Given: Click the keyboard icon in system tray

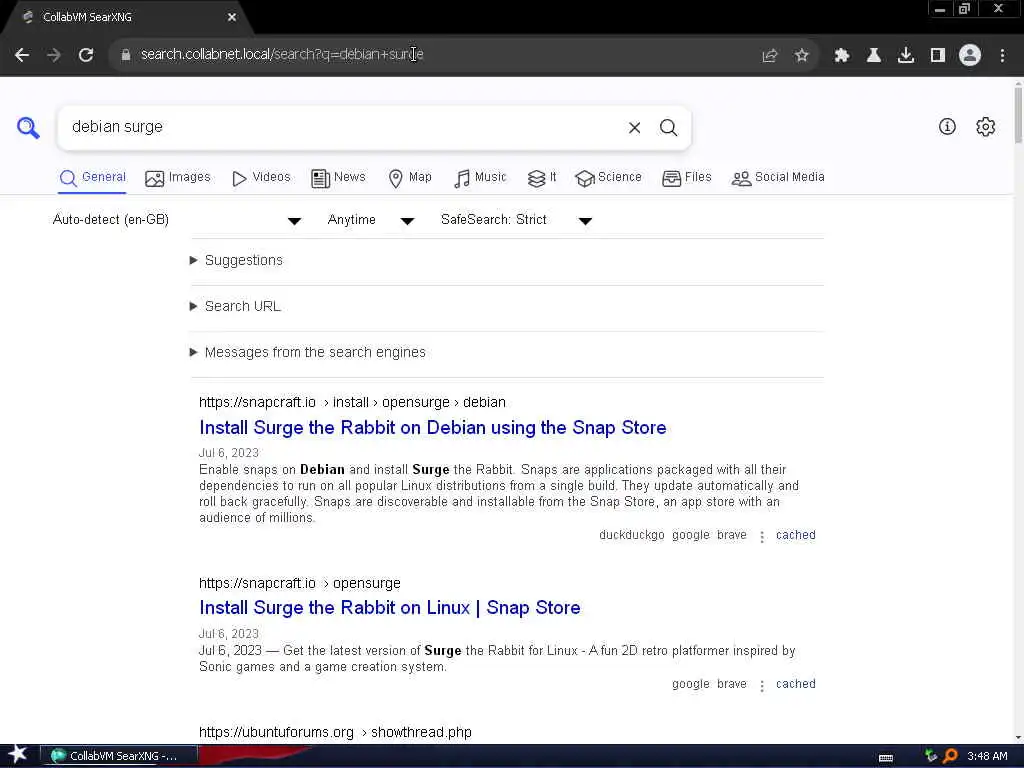Looking at the screenshot, I should point(886,757).
